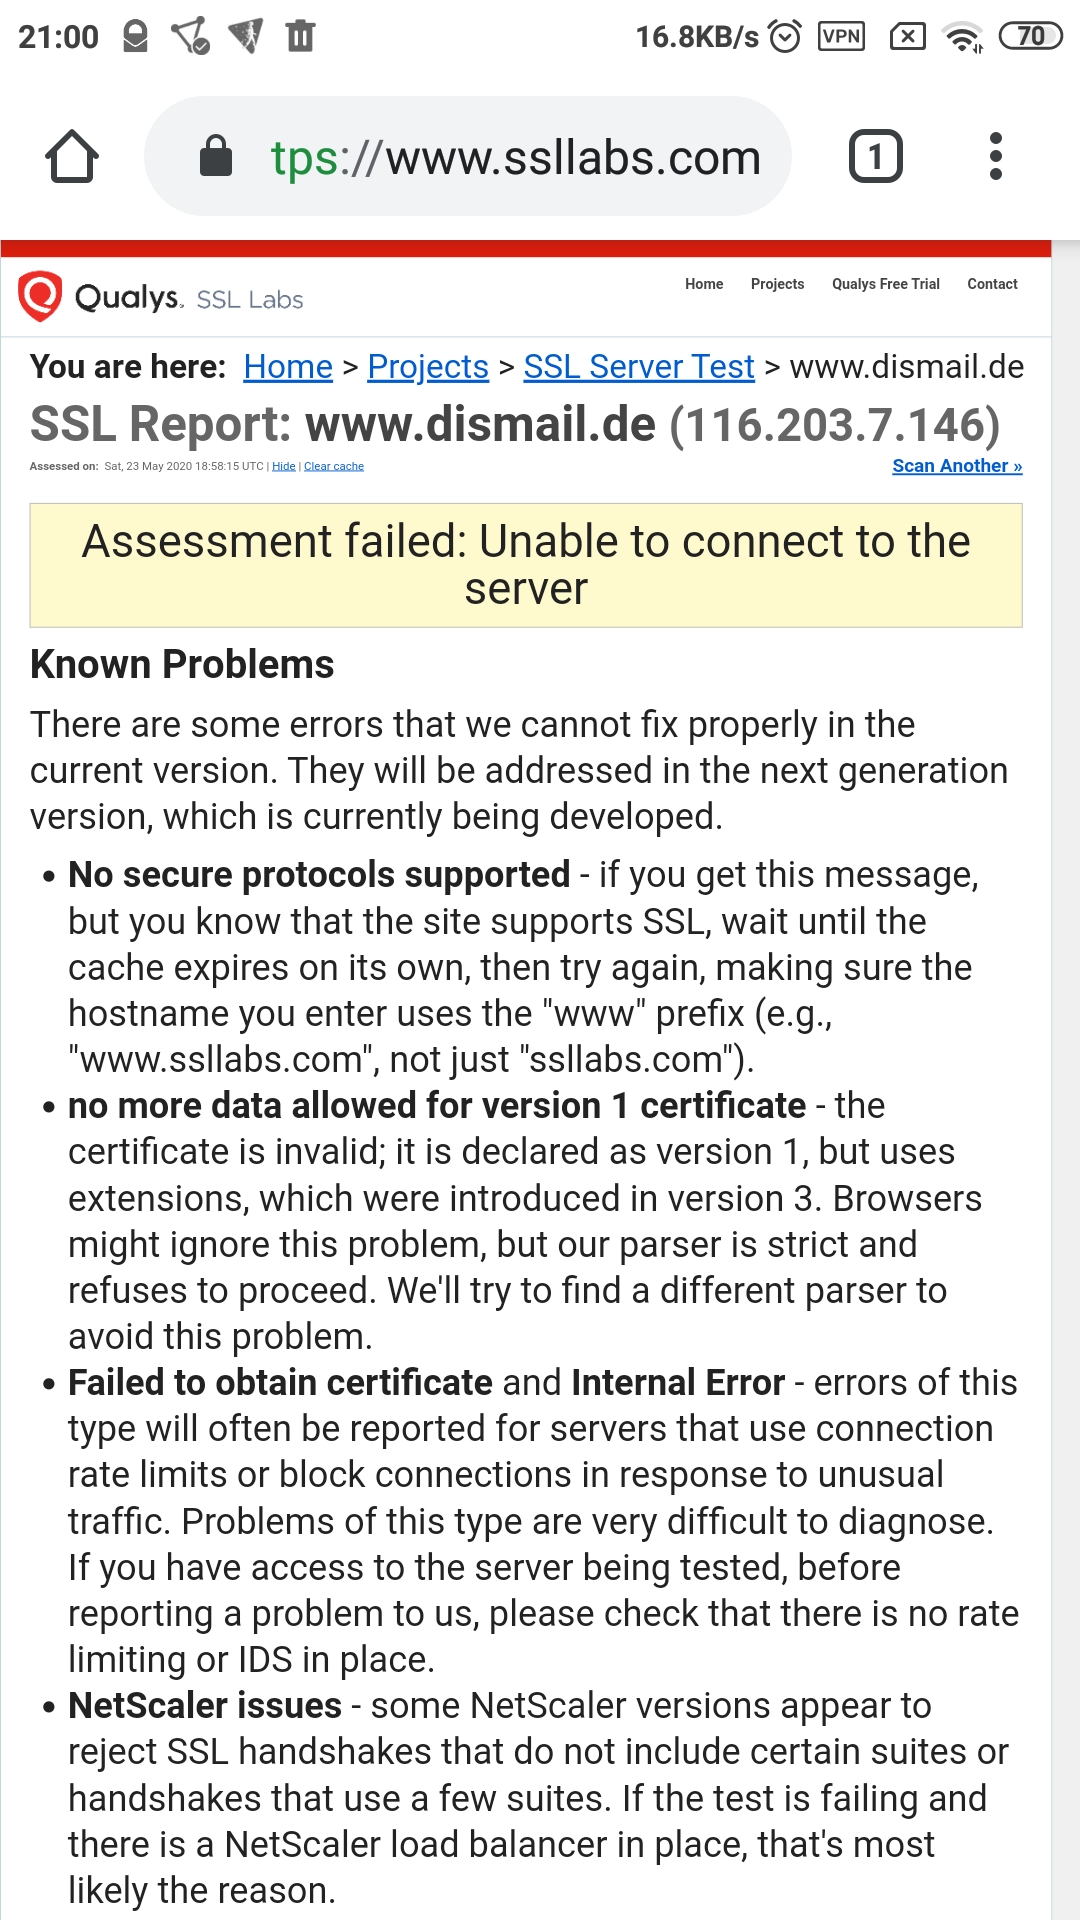The width and height of the screenshot is (1080, 1920).
Task: Follow the Projects breadcrumb link
Action: click(x=428, y=367)
